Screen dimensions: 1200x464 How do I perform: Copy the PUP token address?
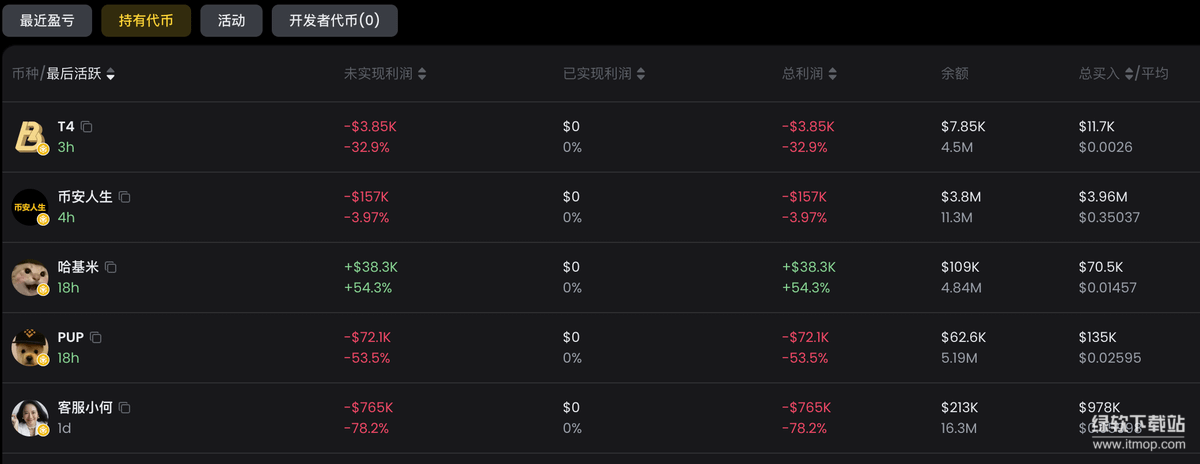click(96, 338)
